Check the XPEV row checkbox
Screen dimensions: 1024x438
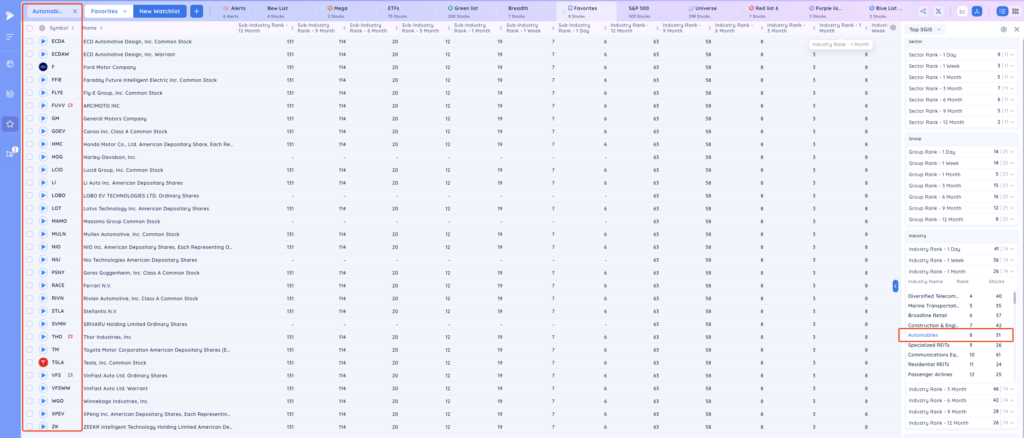click(x=29, y=414)
